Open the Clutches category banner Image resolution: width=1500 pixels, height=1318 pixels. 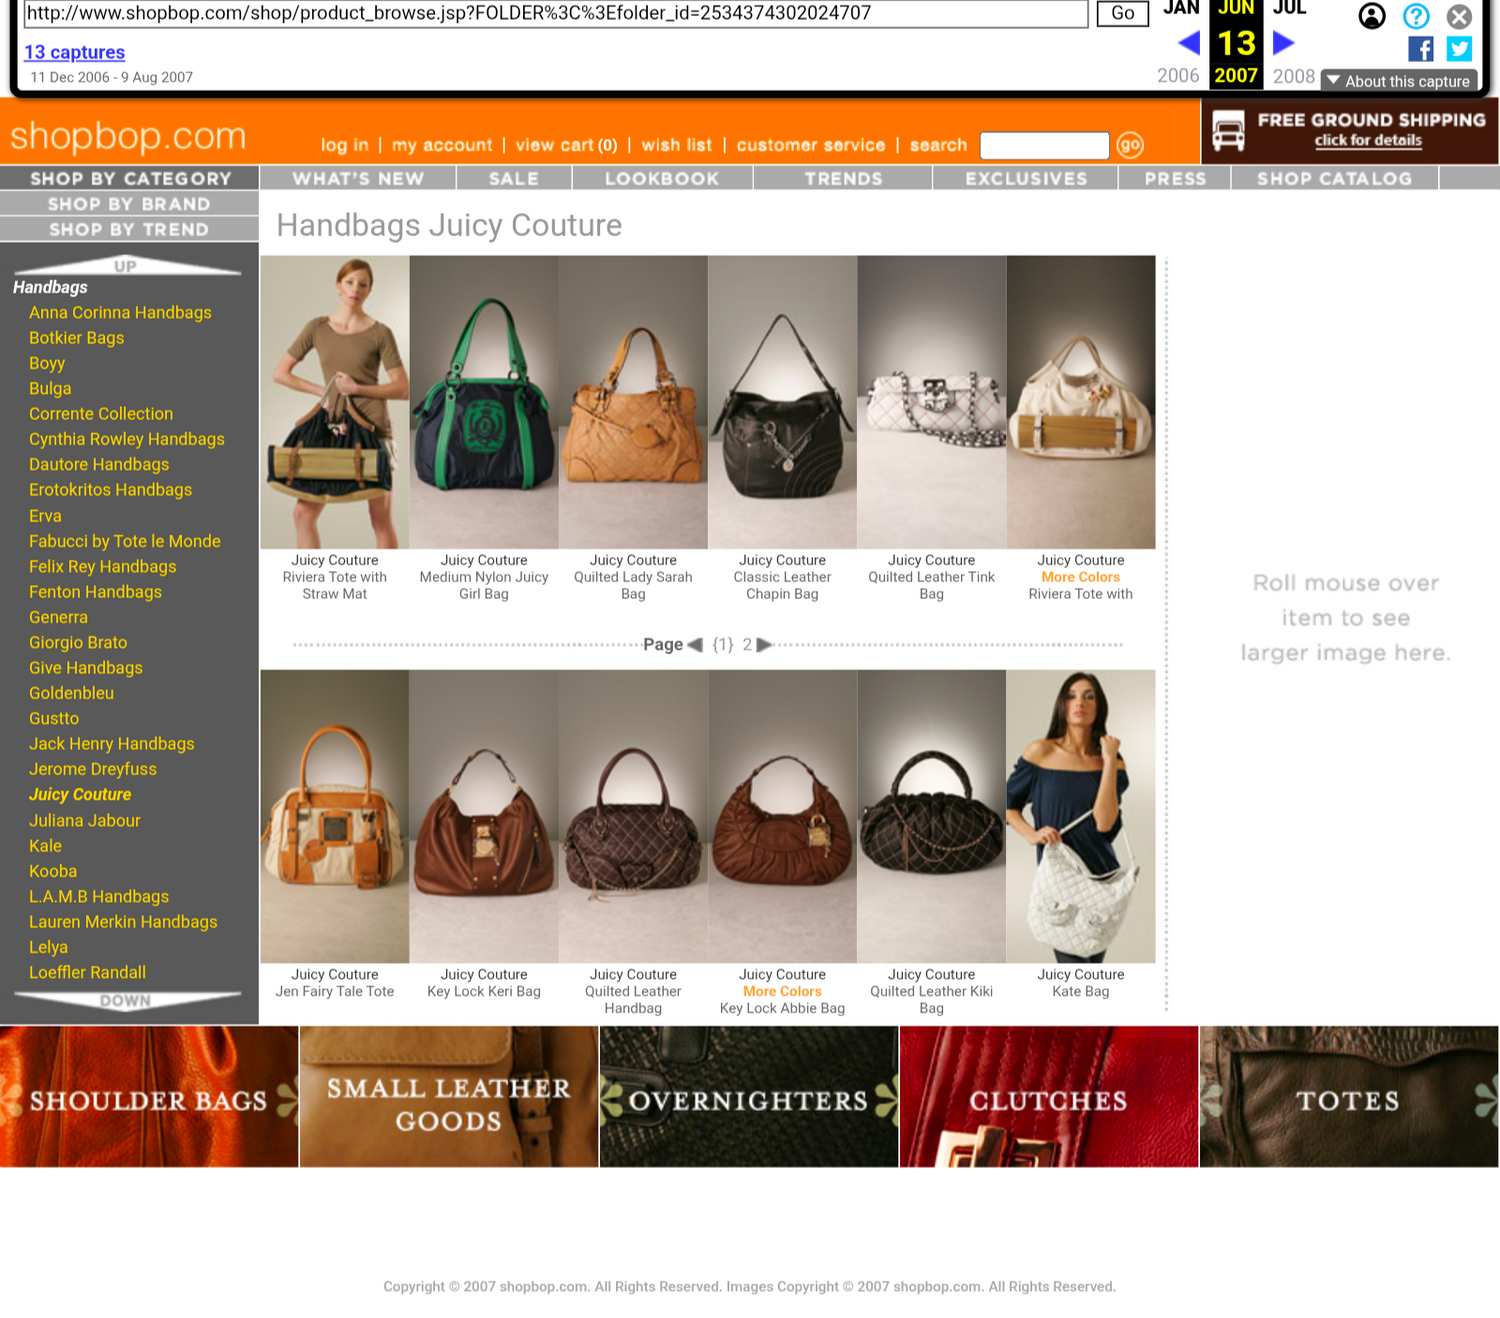coord(1049,1097)
